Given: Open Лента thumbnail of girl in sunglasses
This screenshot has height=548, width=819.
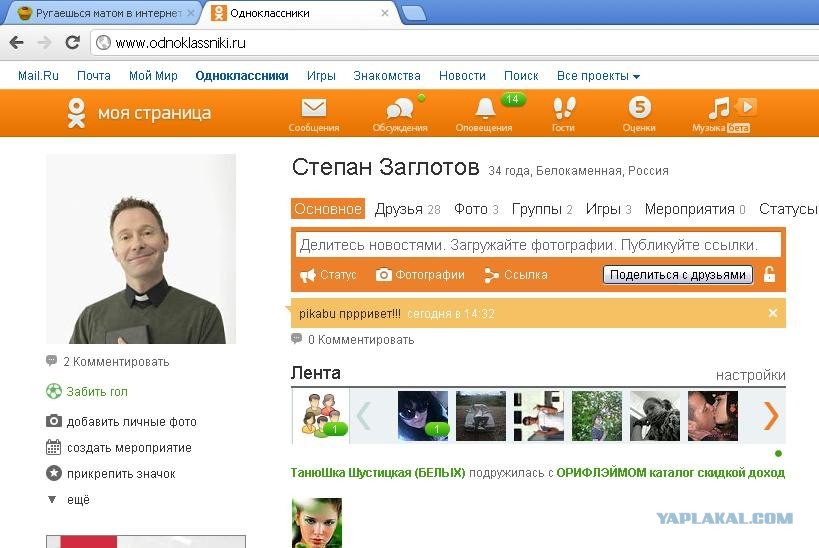Looking at the screenshot, I should click(423, 416).
